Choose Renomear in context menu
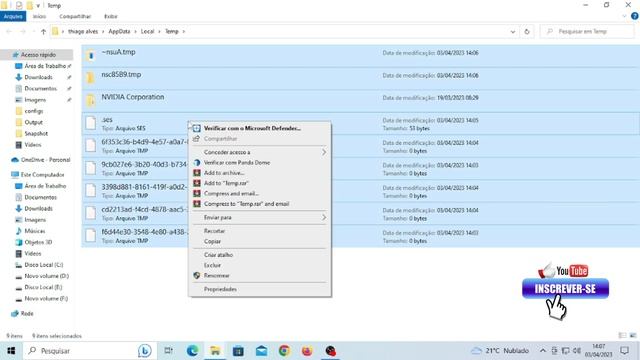Screen dimensions: 640x360 [x=260, y=276]
